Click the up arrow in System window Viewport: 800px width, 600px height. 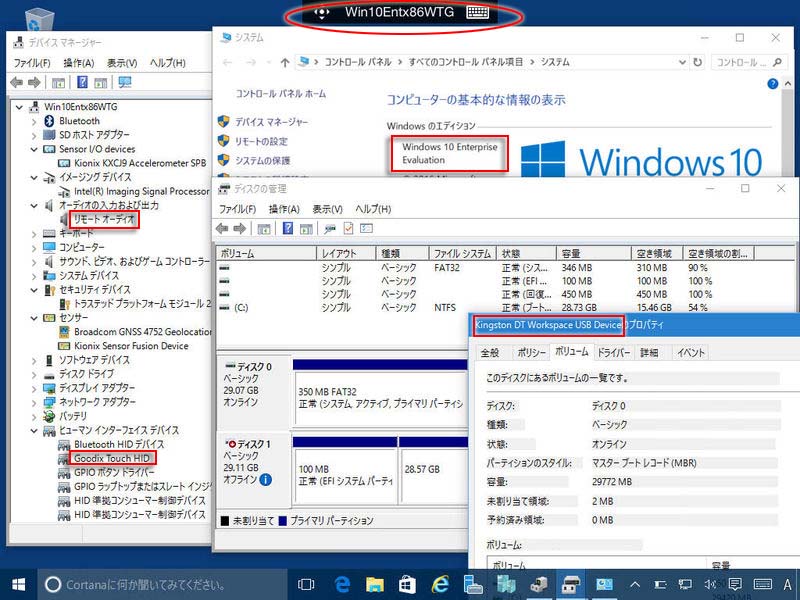(285, 62)
